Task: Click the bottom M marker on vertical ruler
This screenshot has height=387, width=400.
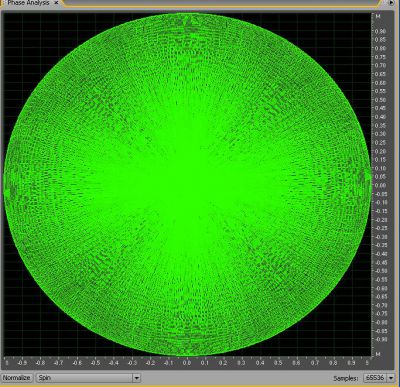Action: (378, 354)
